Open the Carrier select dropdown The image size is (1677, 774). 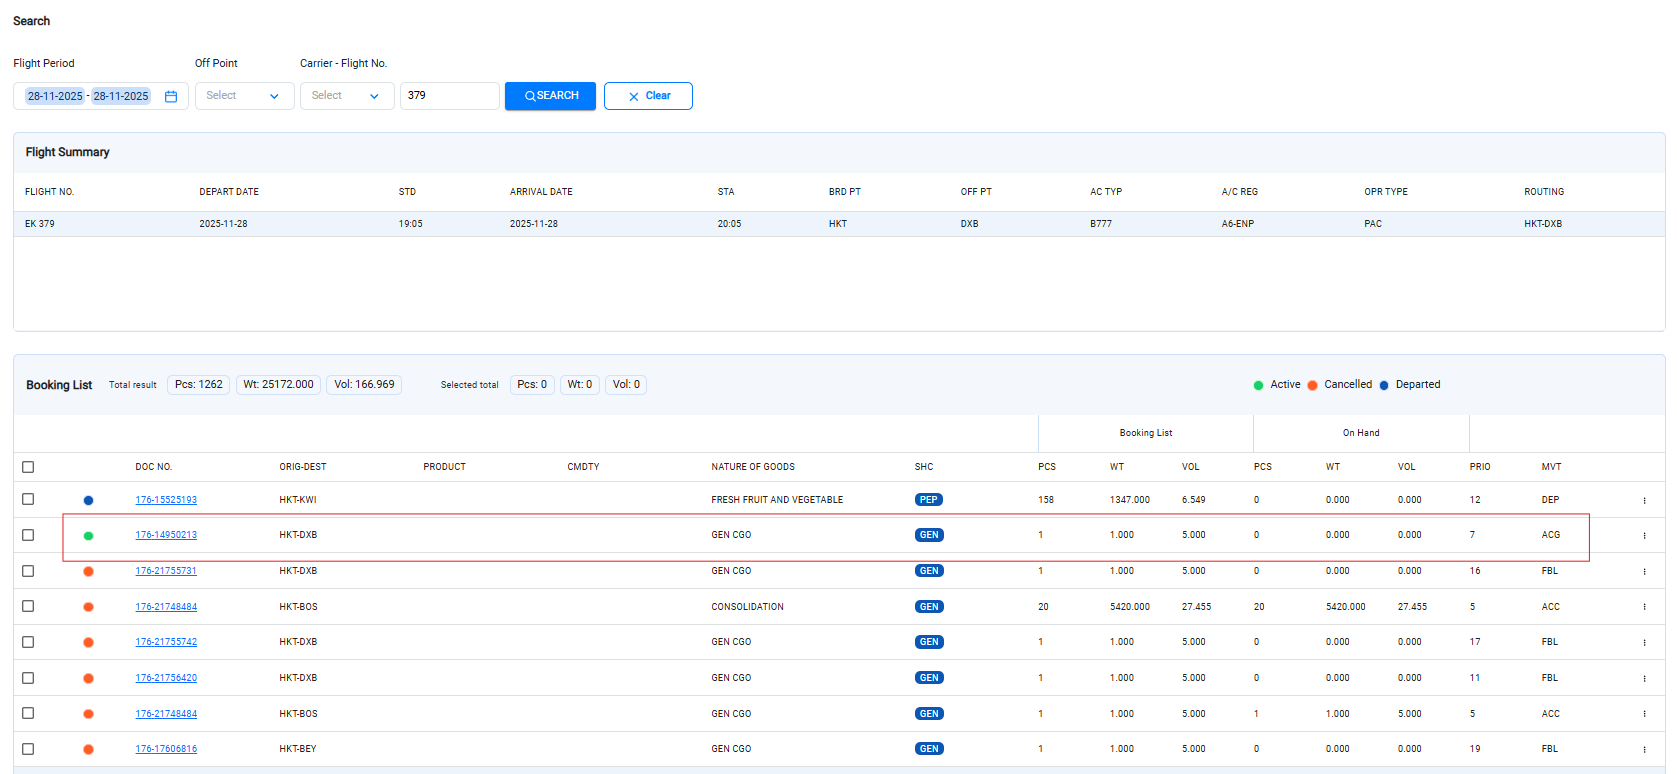346,96
